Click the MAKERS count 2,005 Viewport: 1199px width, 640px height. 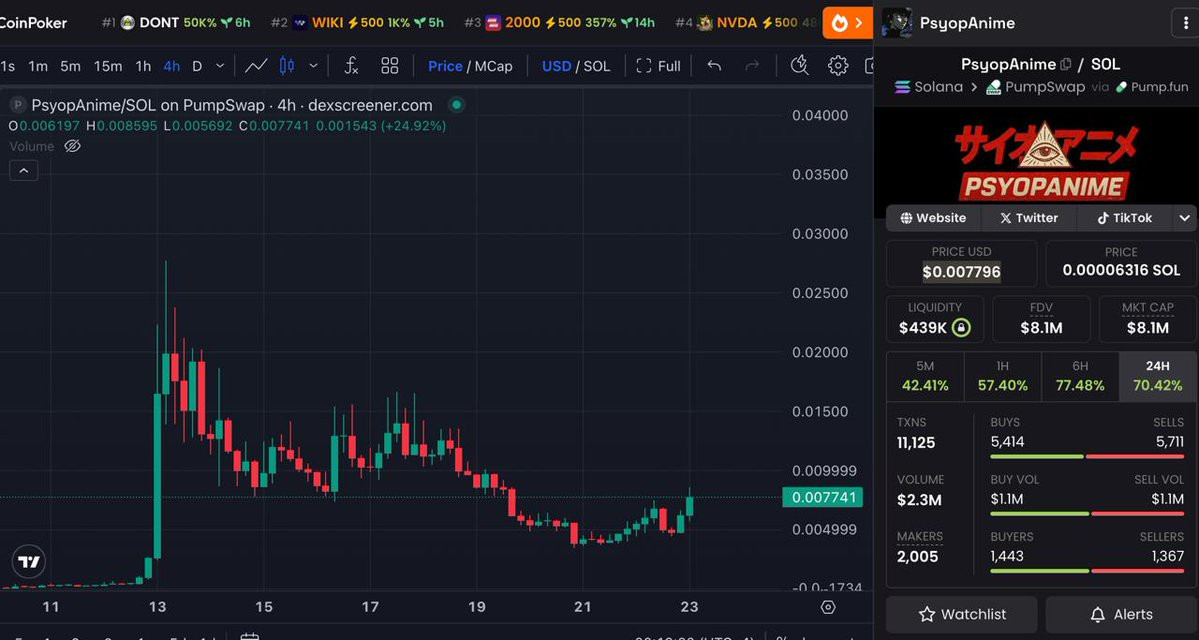[918, 557]
